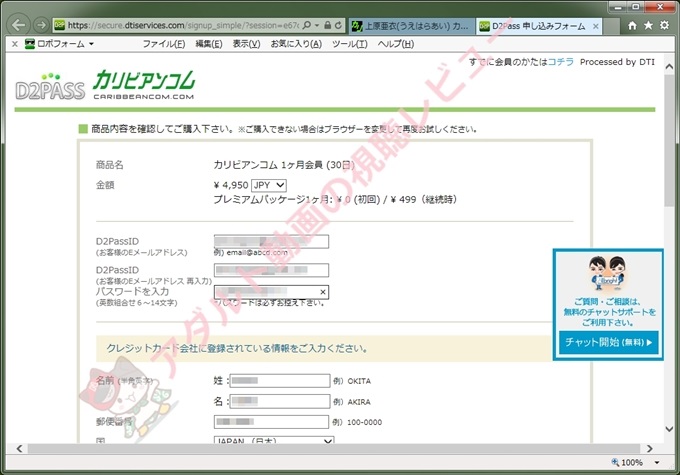Open the JAPAN (日本) country dropdown
Viewport: 680px width, 475px height.
pyautogui.click(x=274, y=440)
